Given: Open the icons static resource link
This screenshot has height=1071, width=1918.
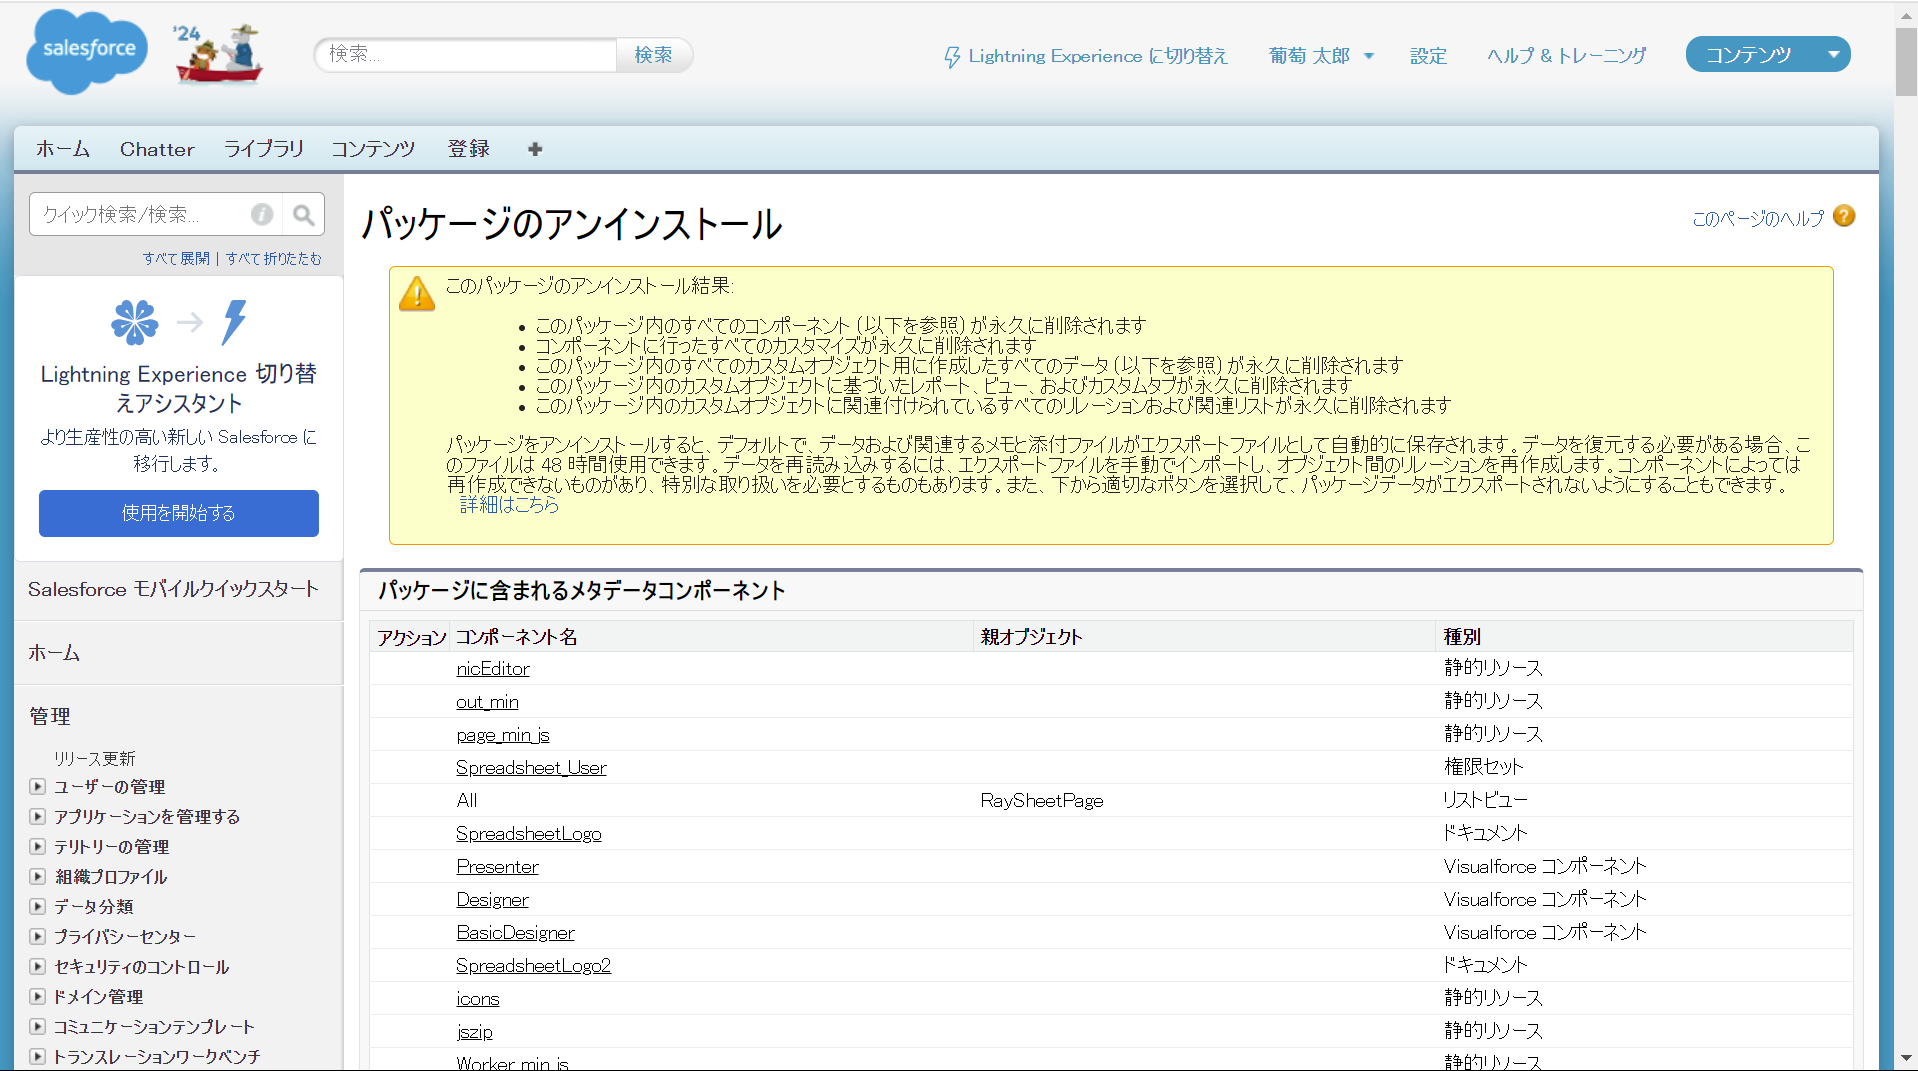Looking at the screenshot, I should 477,999.
